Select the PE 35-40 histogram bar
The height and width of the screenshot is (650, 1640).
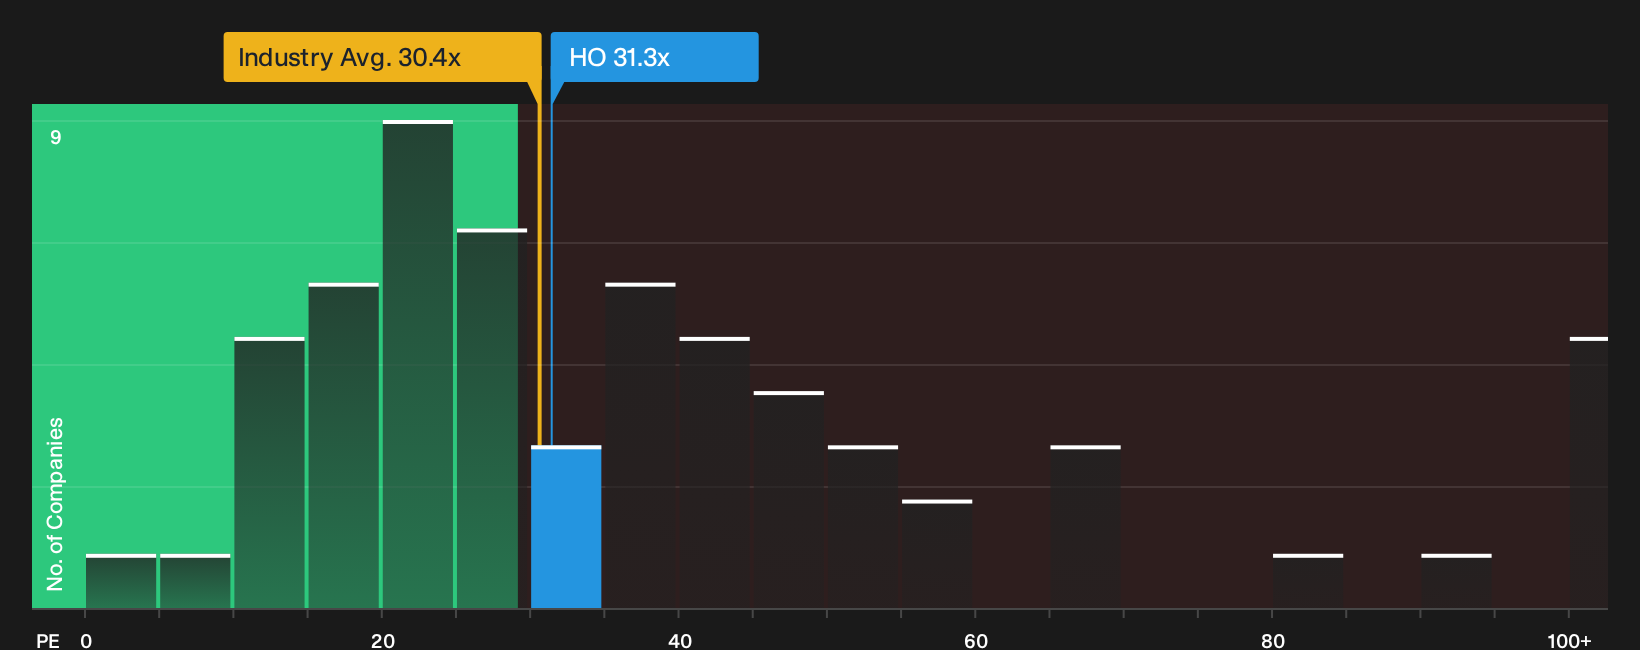(x=641, y=446)
